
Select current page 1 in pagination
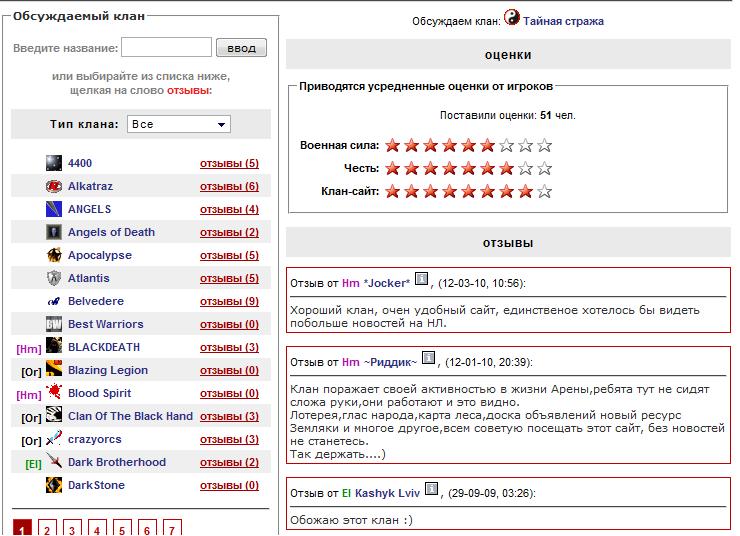click(x=22, y=528)
